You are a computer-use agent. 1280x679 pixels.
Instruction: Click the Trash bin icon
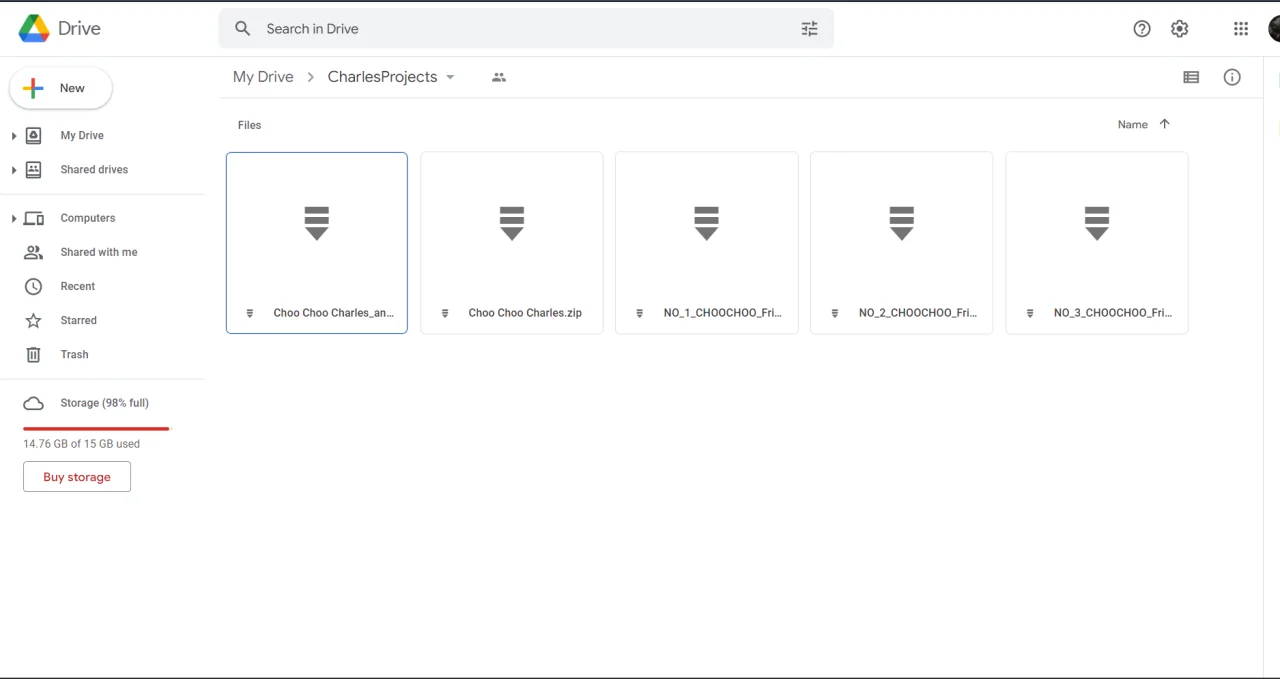click(33, 355)
